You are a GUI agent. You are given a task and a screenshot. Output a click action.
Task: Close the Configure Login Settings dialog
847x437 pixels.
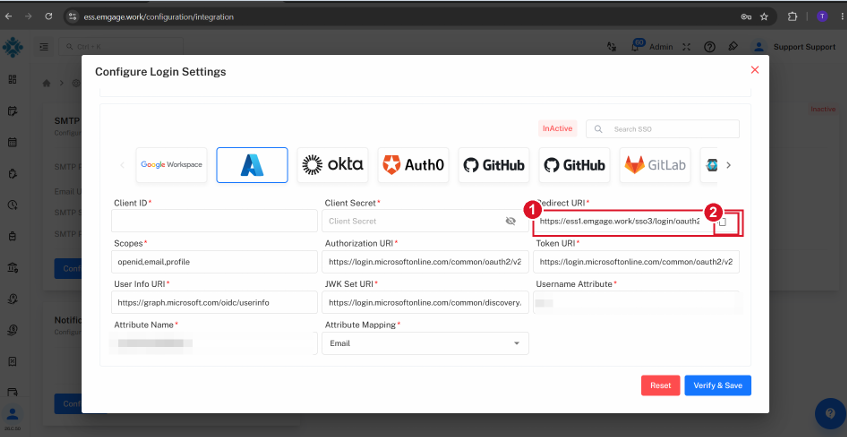coord(755,70)
